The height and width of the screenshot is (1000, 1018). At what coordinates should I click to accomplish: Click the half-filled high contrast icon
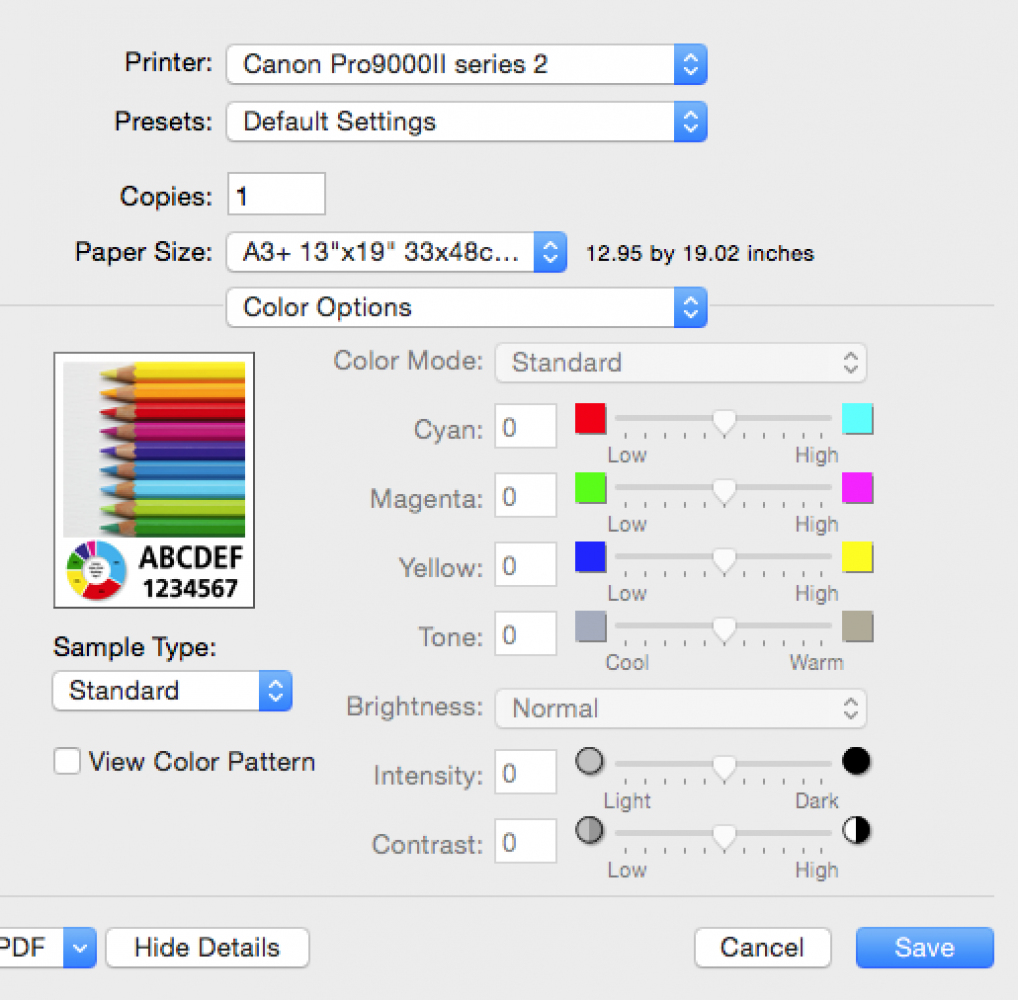pos(856,831)
